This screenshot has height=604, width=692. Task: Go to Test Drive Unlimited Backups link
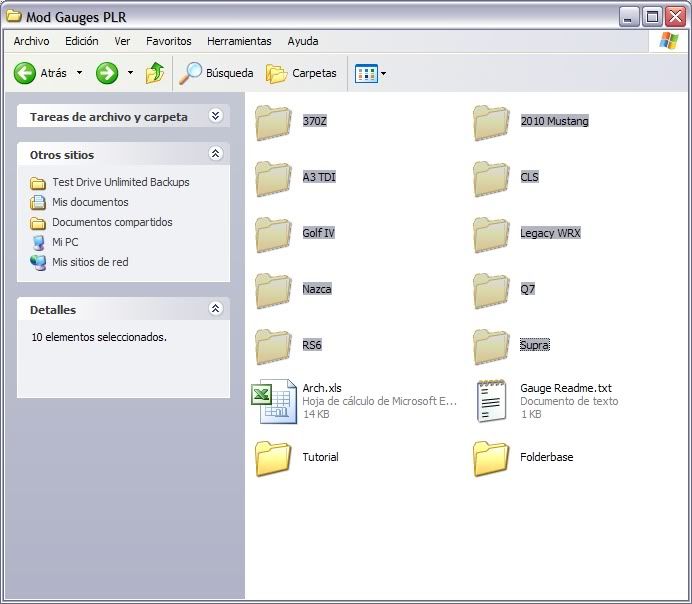coord(120,182)
